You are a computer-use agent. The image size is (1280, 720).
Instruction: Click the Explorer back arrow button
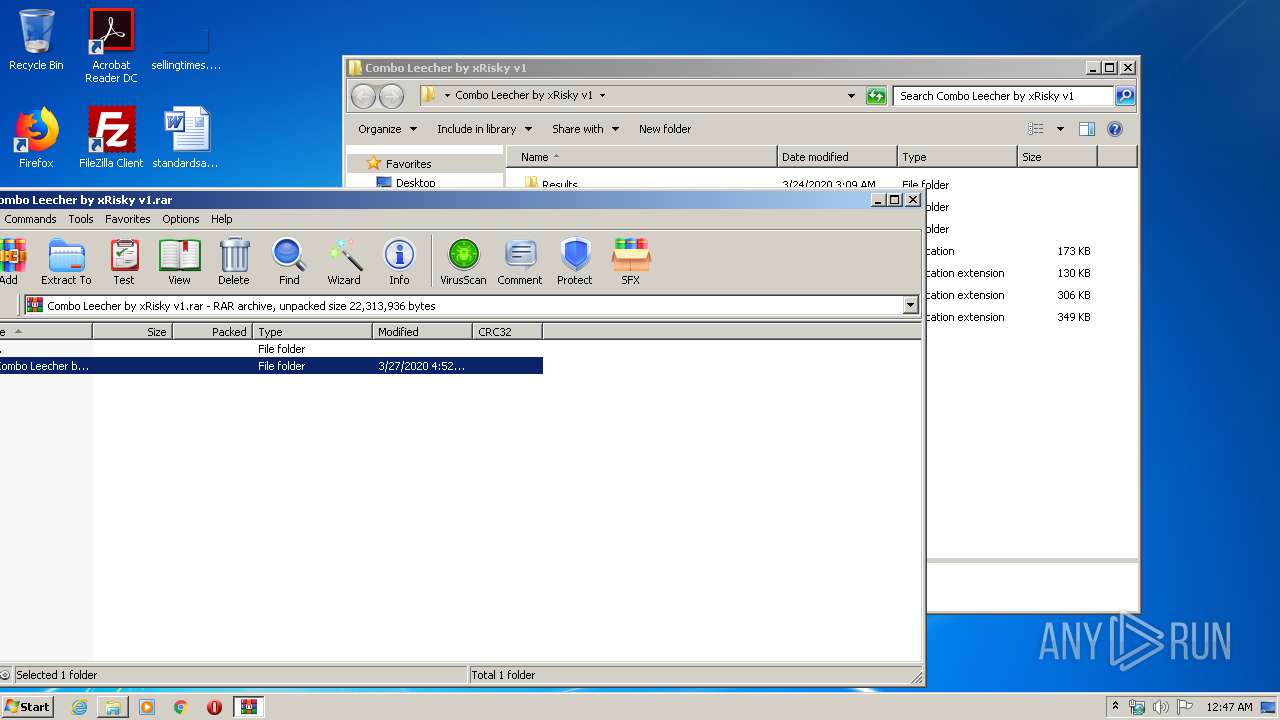[x=363, y=96]
